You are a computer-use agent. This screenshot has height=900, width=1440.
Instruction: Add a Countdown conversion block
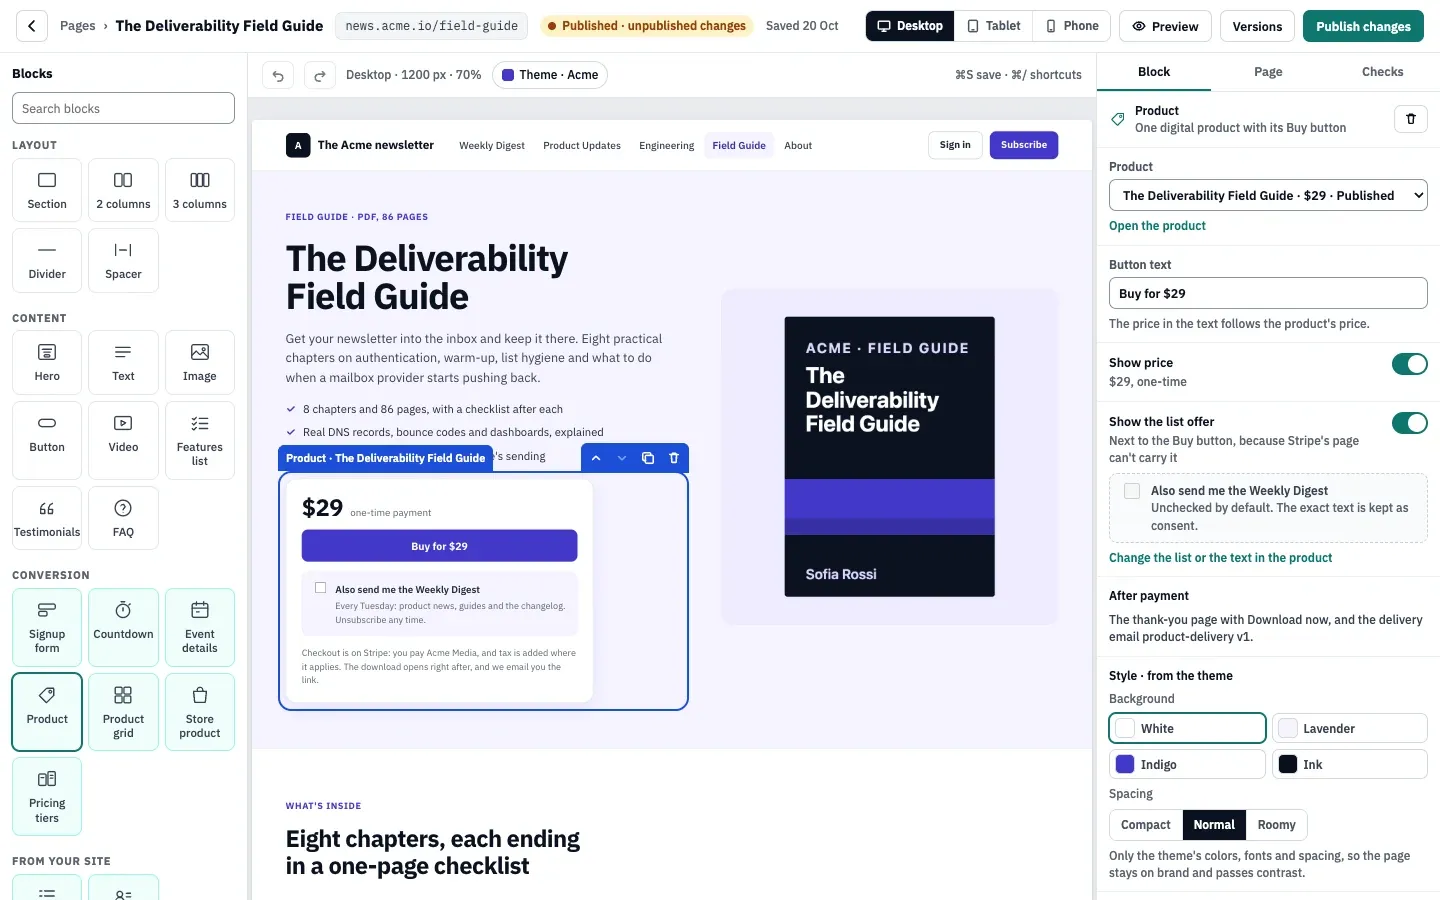click(123, 627)
